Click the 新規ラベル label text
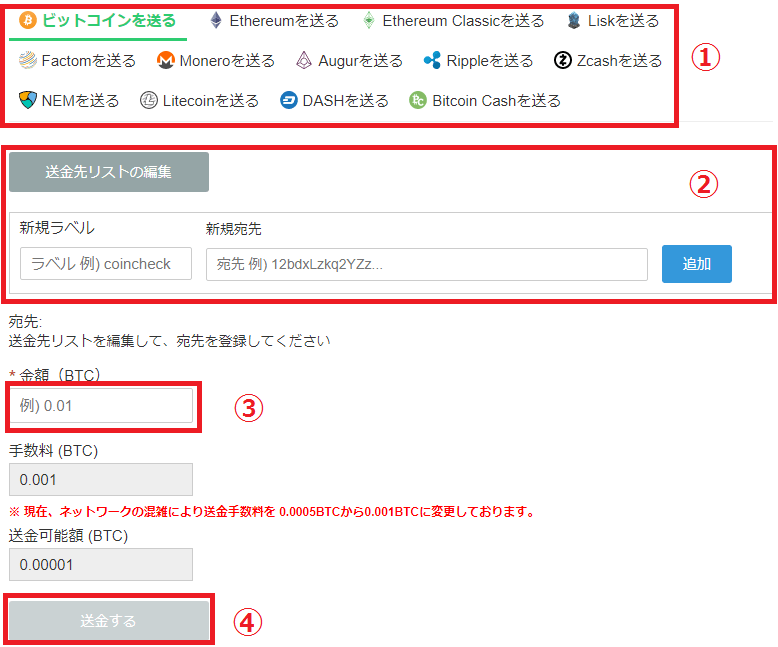778x647 pixels. coord(57,228)
